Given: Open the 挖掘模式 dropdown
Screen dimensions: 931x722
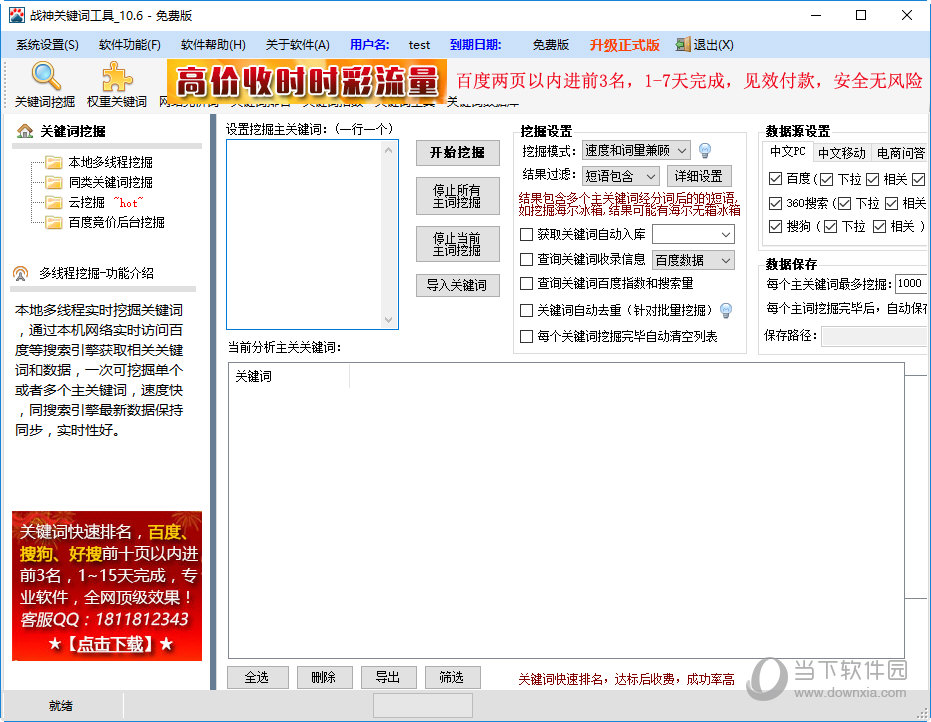Looking at the screenshot, I should coord(636,151).
